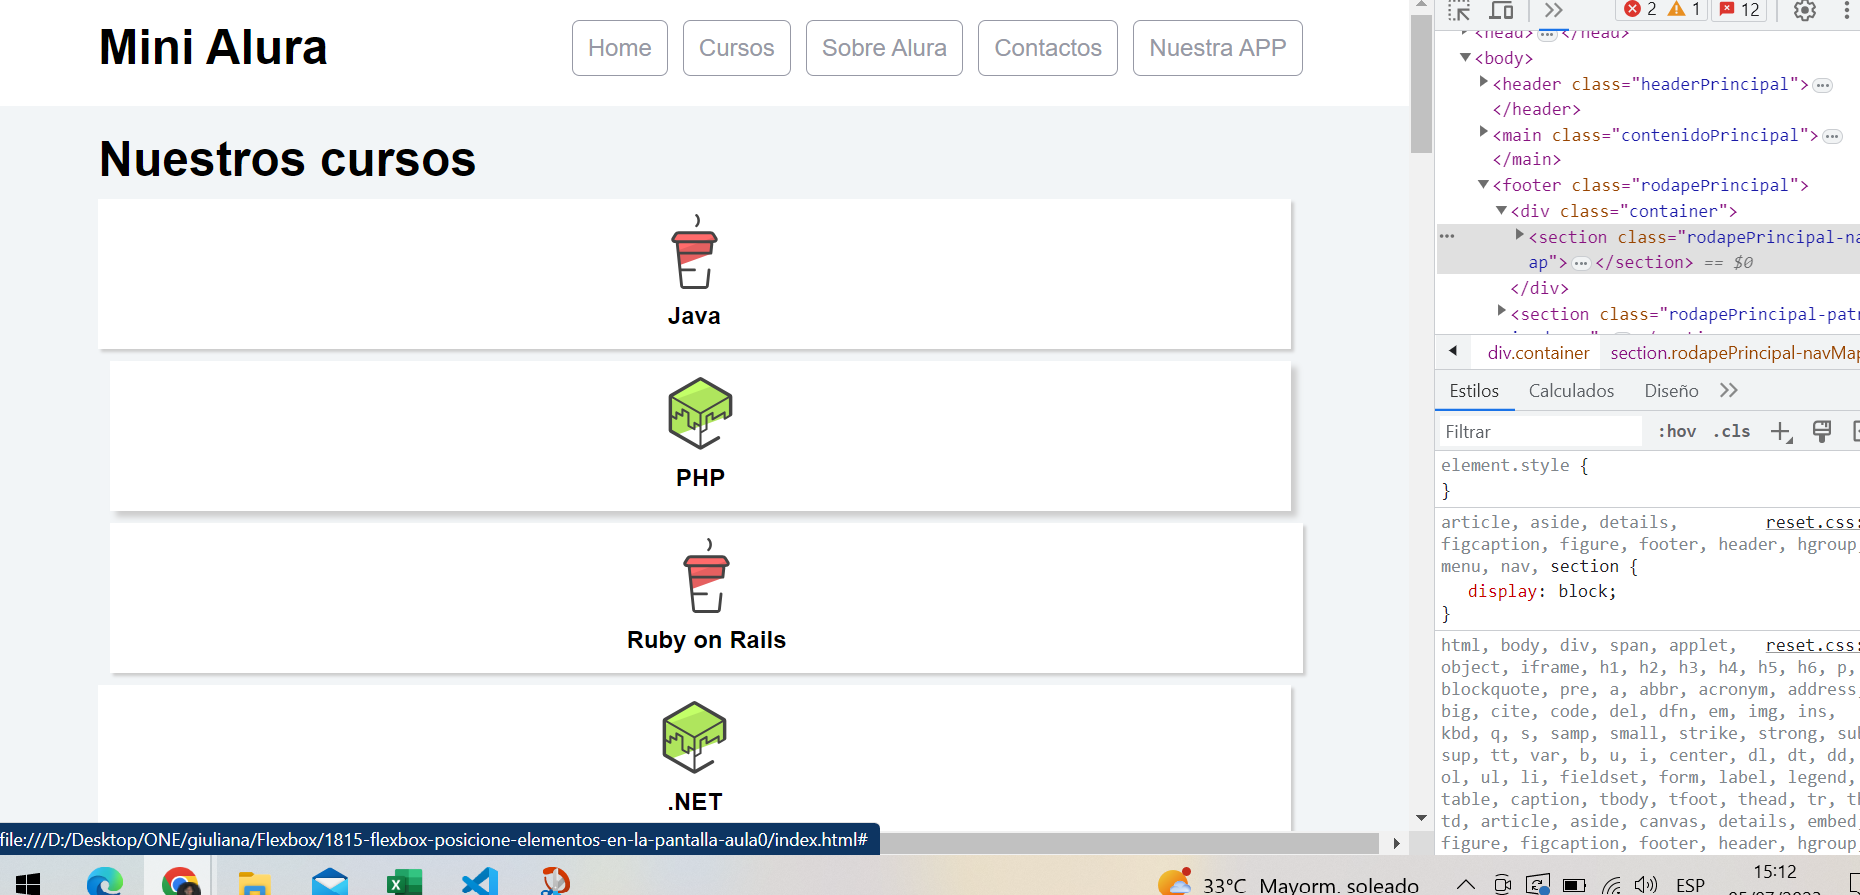Open Visual Studio Code from taskbar
Viewport: 1860px width, 895px height.
[480, 882]
